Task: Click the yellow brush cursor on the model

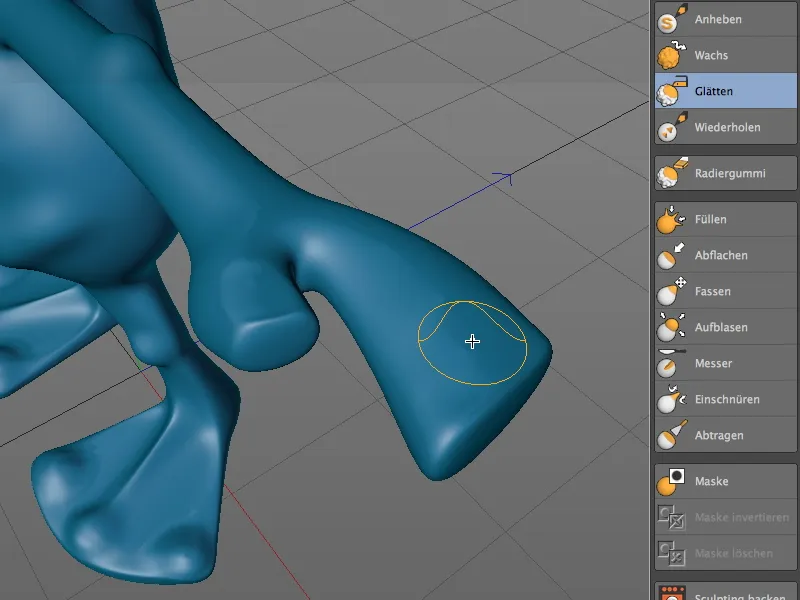Action: (470, 340)
